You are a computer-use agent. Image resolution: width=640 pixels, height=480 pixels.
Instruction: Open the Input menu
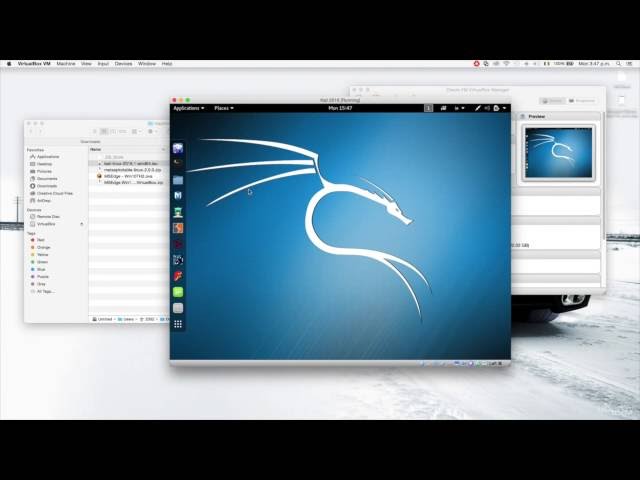coord(103,64)
